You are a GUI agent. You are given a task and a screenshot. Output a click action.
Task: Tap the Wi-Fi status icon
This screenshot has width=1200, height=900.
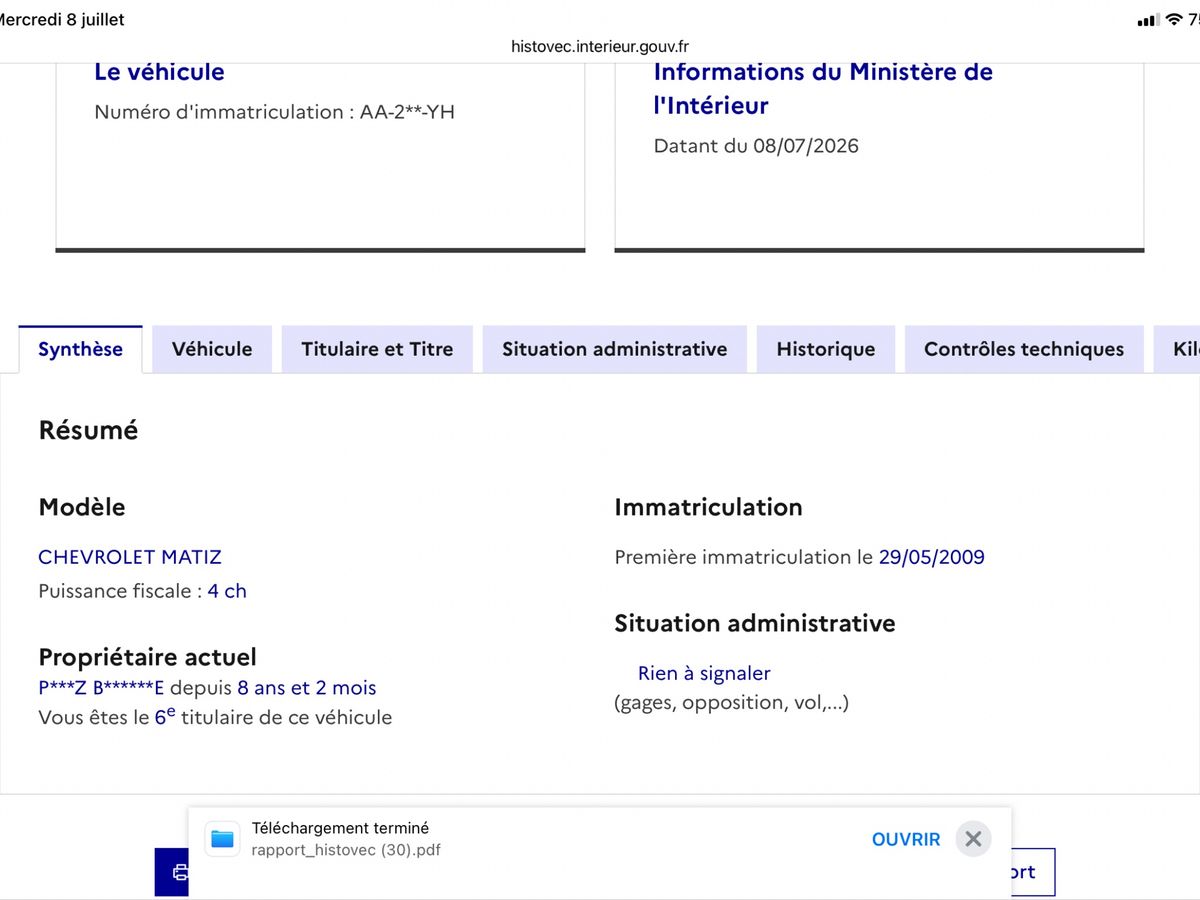pyautogui.click(x=1174, y=20)
